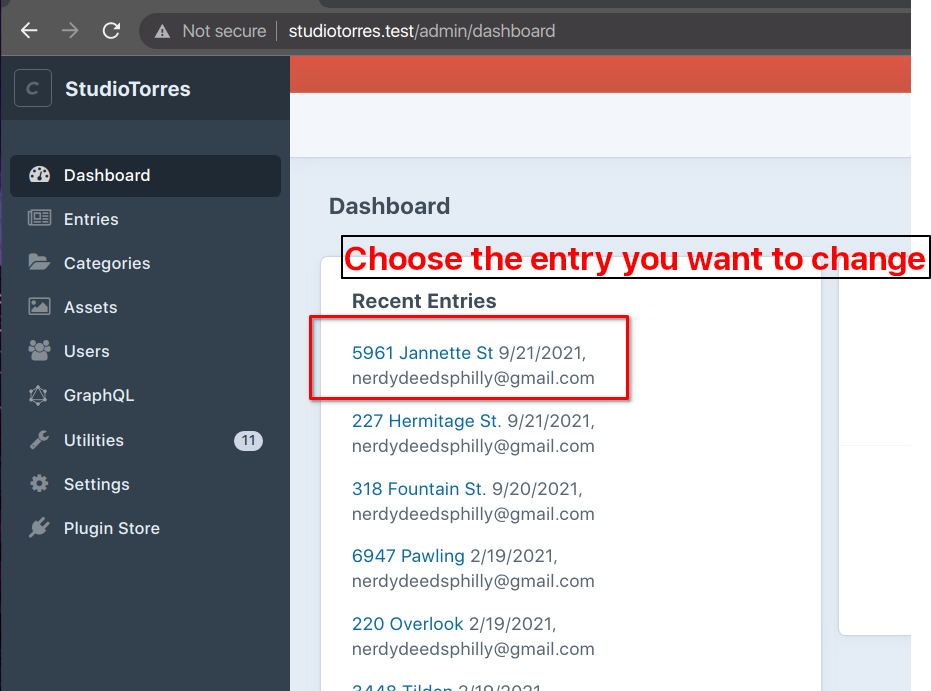The height and width of the screenshot is (691, 931).
Task: Open the 6947 Pawling entry
Action: pyautogui.click(x=408, y=556)
